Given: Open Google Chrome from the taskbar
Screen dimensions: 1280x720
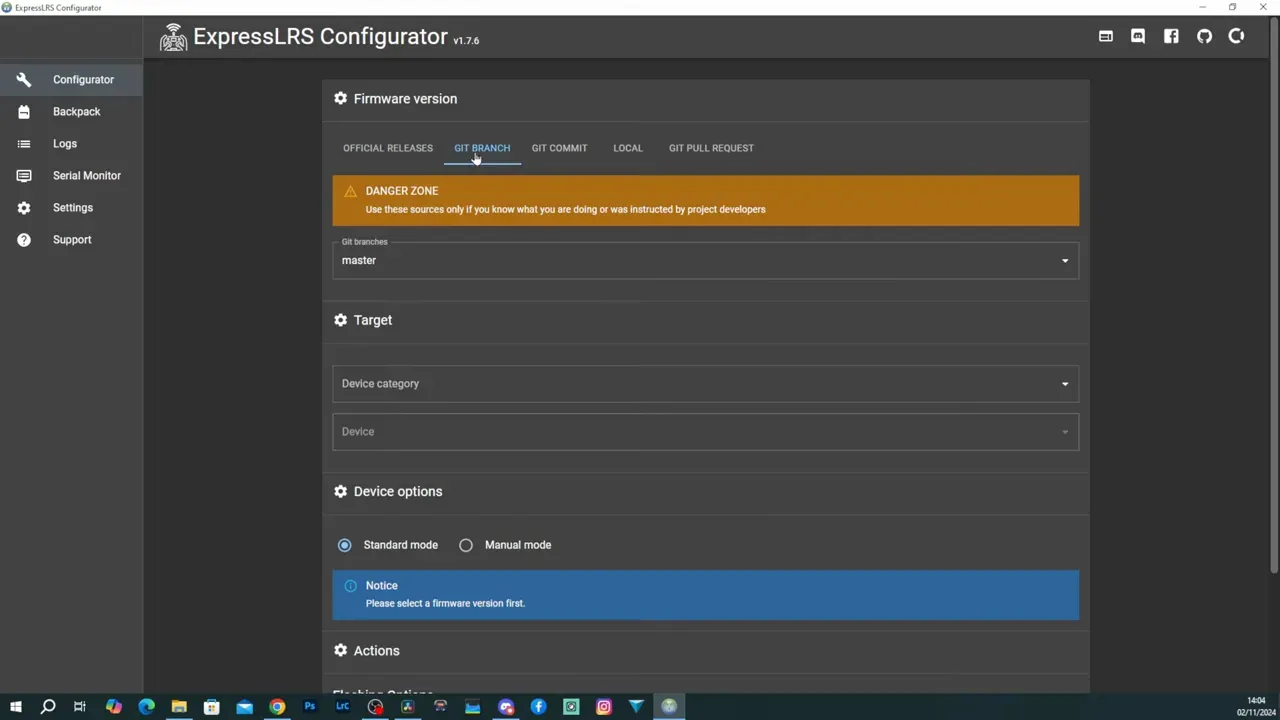Looking at the screenshot, I should 277,707.
